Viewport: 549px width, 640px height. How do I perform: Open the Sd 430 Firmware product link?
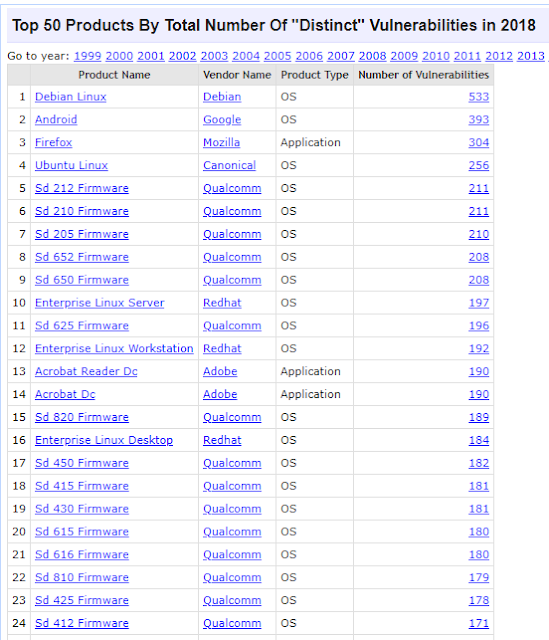pos(82,509)
